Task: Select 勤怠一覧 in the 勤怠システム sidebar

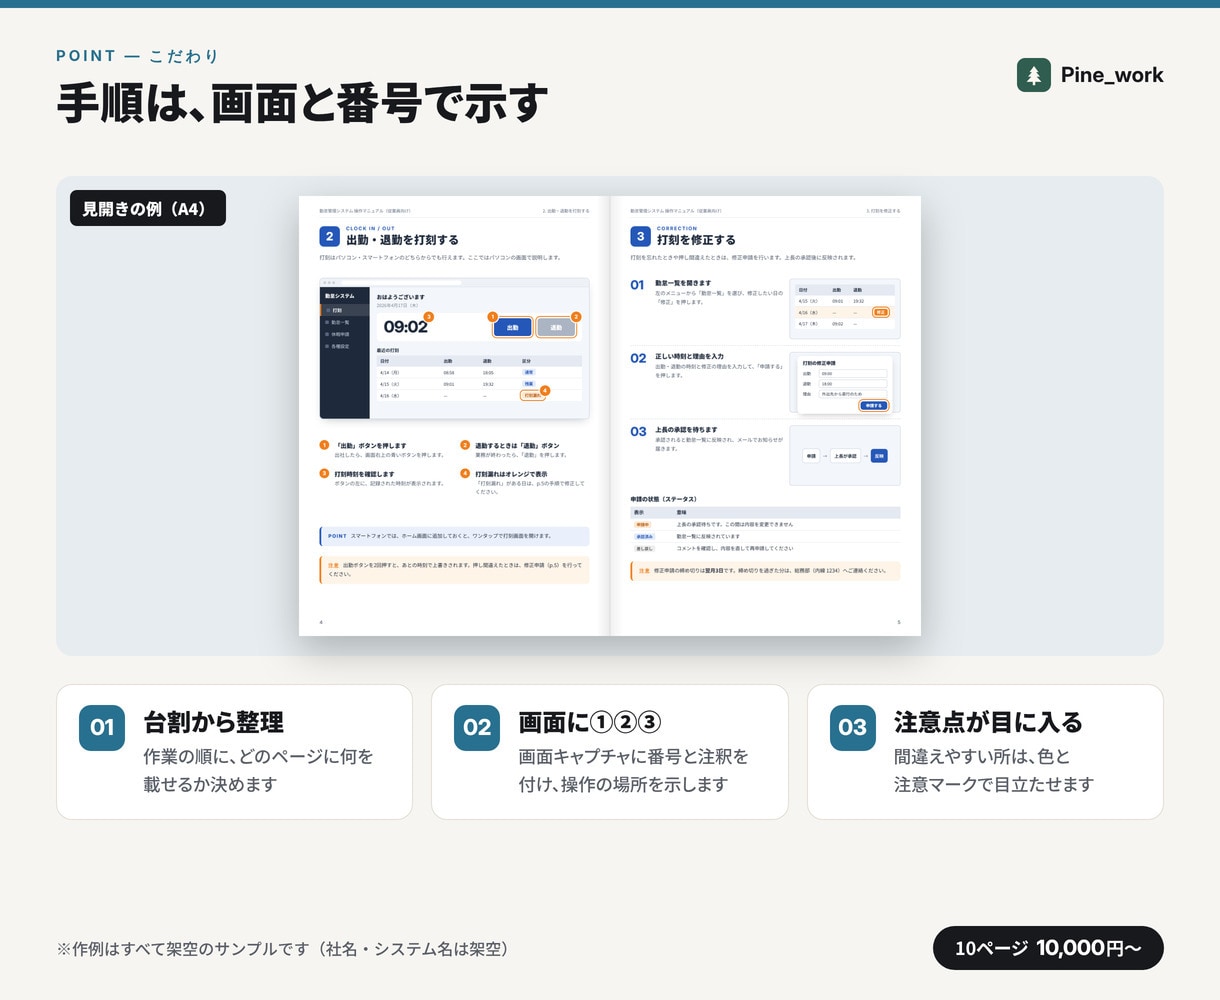Action: [344, 322]
